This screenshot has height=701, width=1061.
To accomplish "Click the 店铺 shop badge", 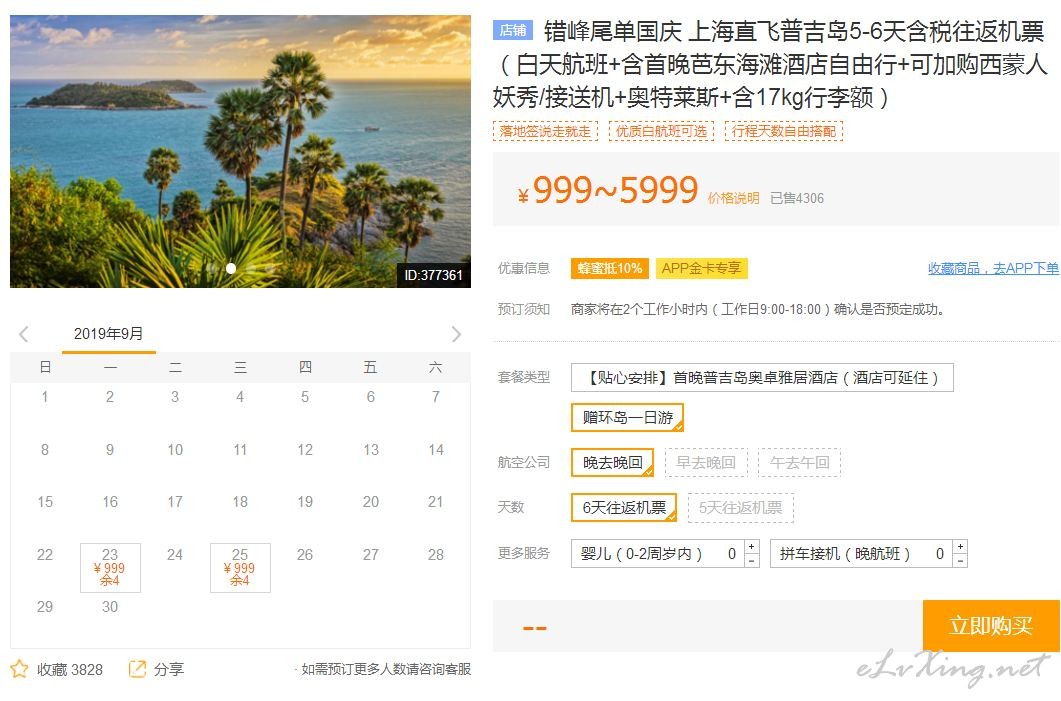I will pos(513,30).
